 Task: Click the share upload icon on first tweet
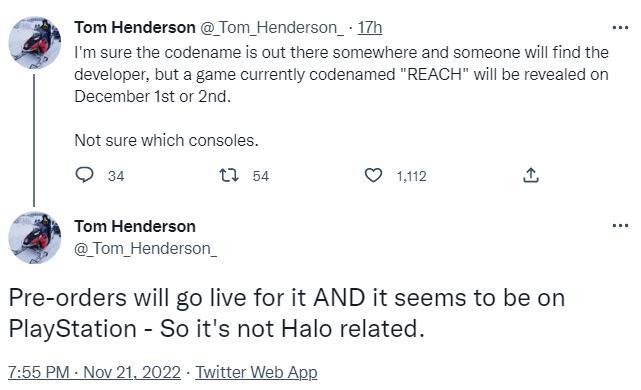[531, 175]
